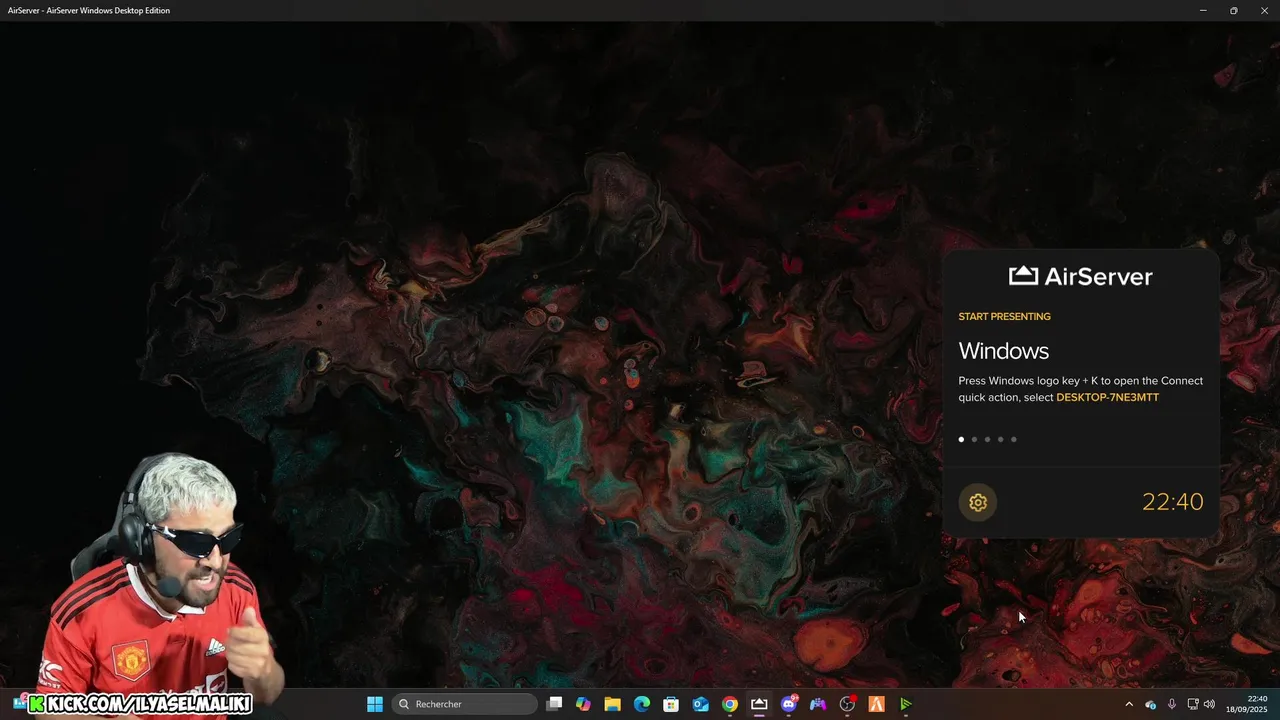
Task: Open the game controller app in the taskbar
Action: pyautogui.click(x=818, y=704)
